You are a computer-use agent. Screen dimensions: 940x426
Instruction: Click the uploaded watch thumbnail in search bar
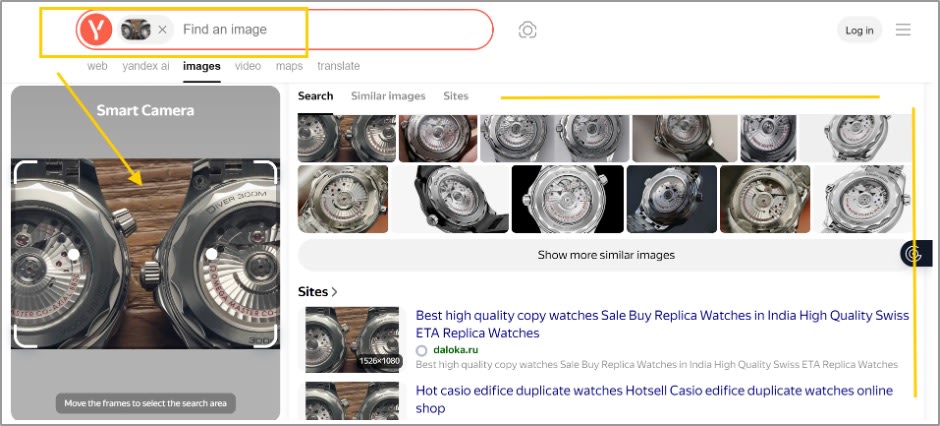click(135, 29)
